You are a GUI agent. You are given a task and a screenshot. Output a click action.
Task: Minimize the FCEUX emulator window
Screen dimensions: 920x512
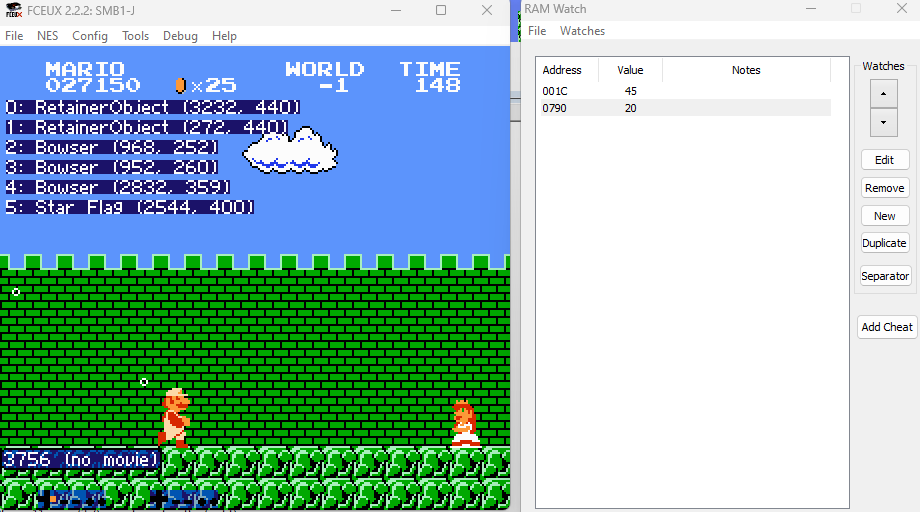pyautogui.click(x=394, y=10)
